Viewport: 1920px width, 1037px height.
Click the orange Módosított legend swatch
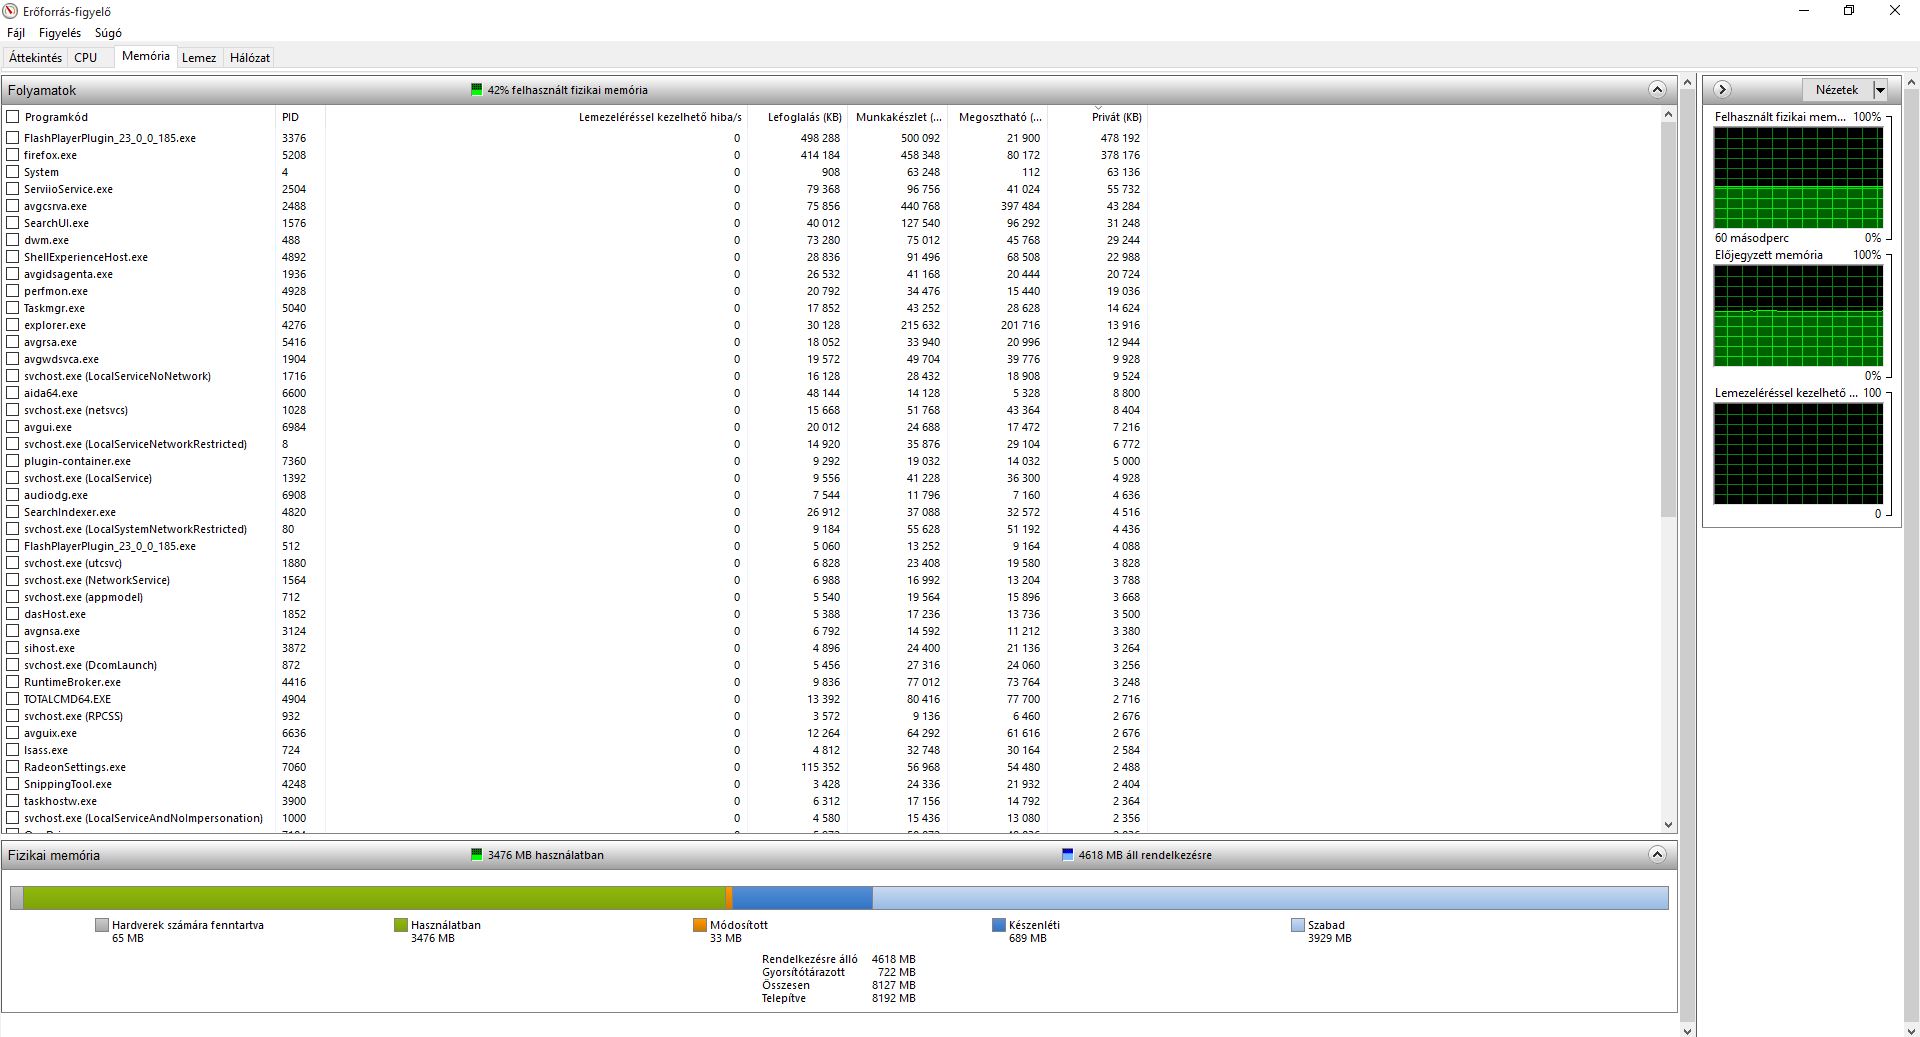pos(700,925)
